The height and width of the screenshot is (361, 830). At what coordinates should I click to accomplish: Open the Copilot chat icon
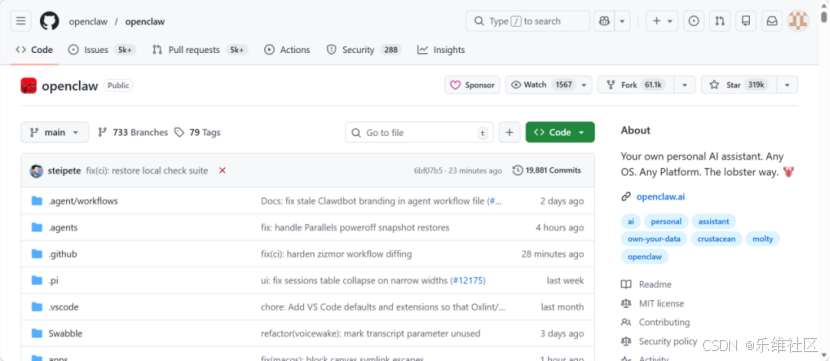[x=605, y=21]
